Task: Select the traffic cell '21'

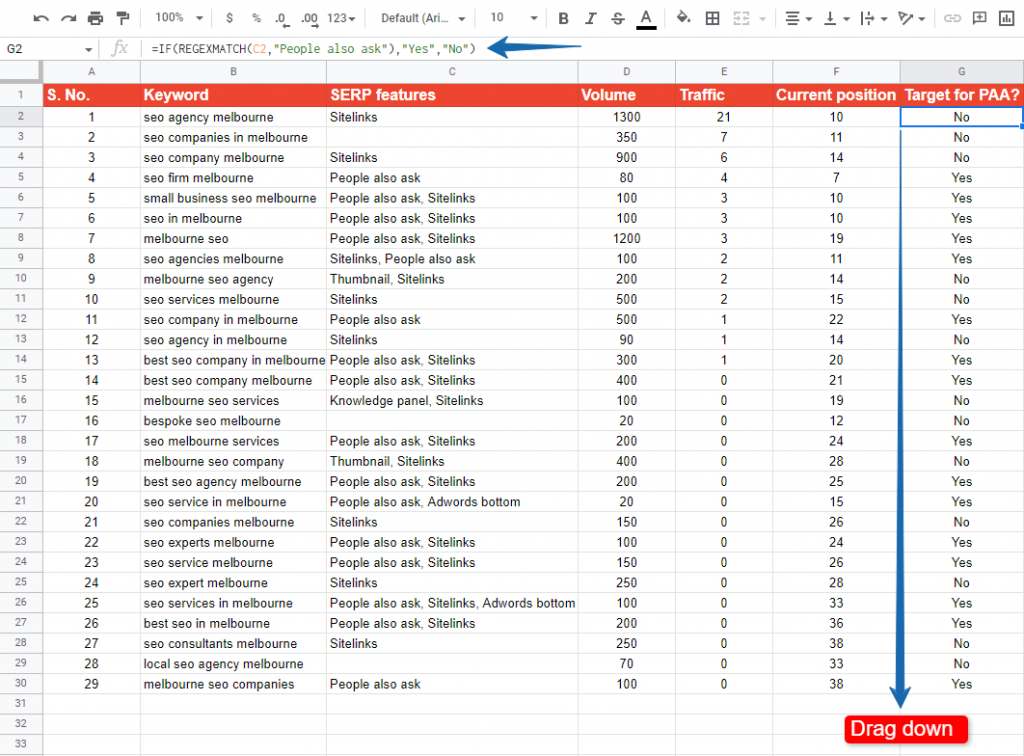Action: click(724, 117)
